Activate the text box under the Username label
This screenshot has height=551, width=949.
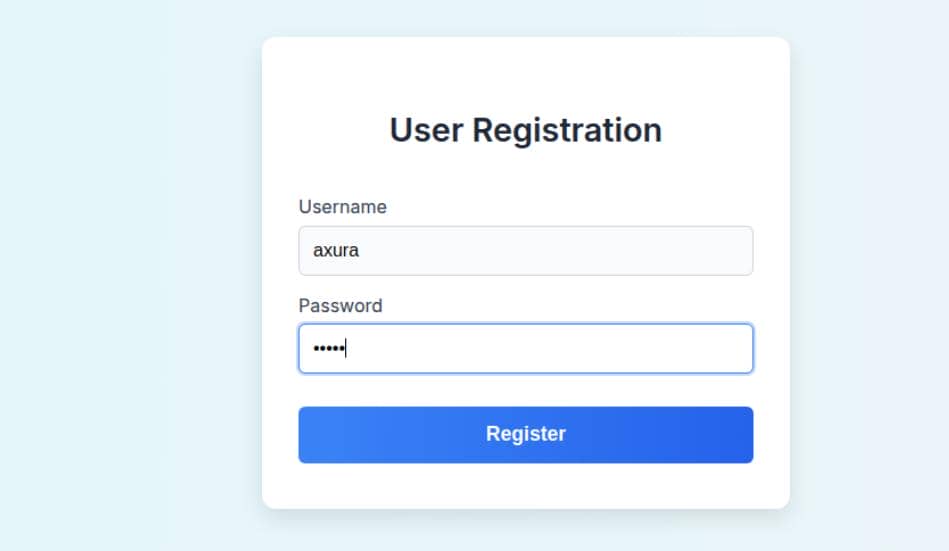tap(525, 250)
